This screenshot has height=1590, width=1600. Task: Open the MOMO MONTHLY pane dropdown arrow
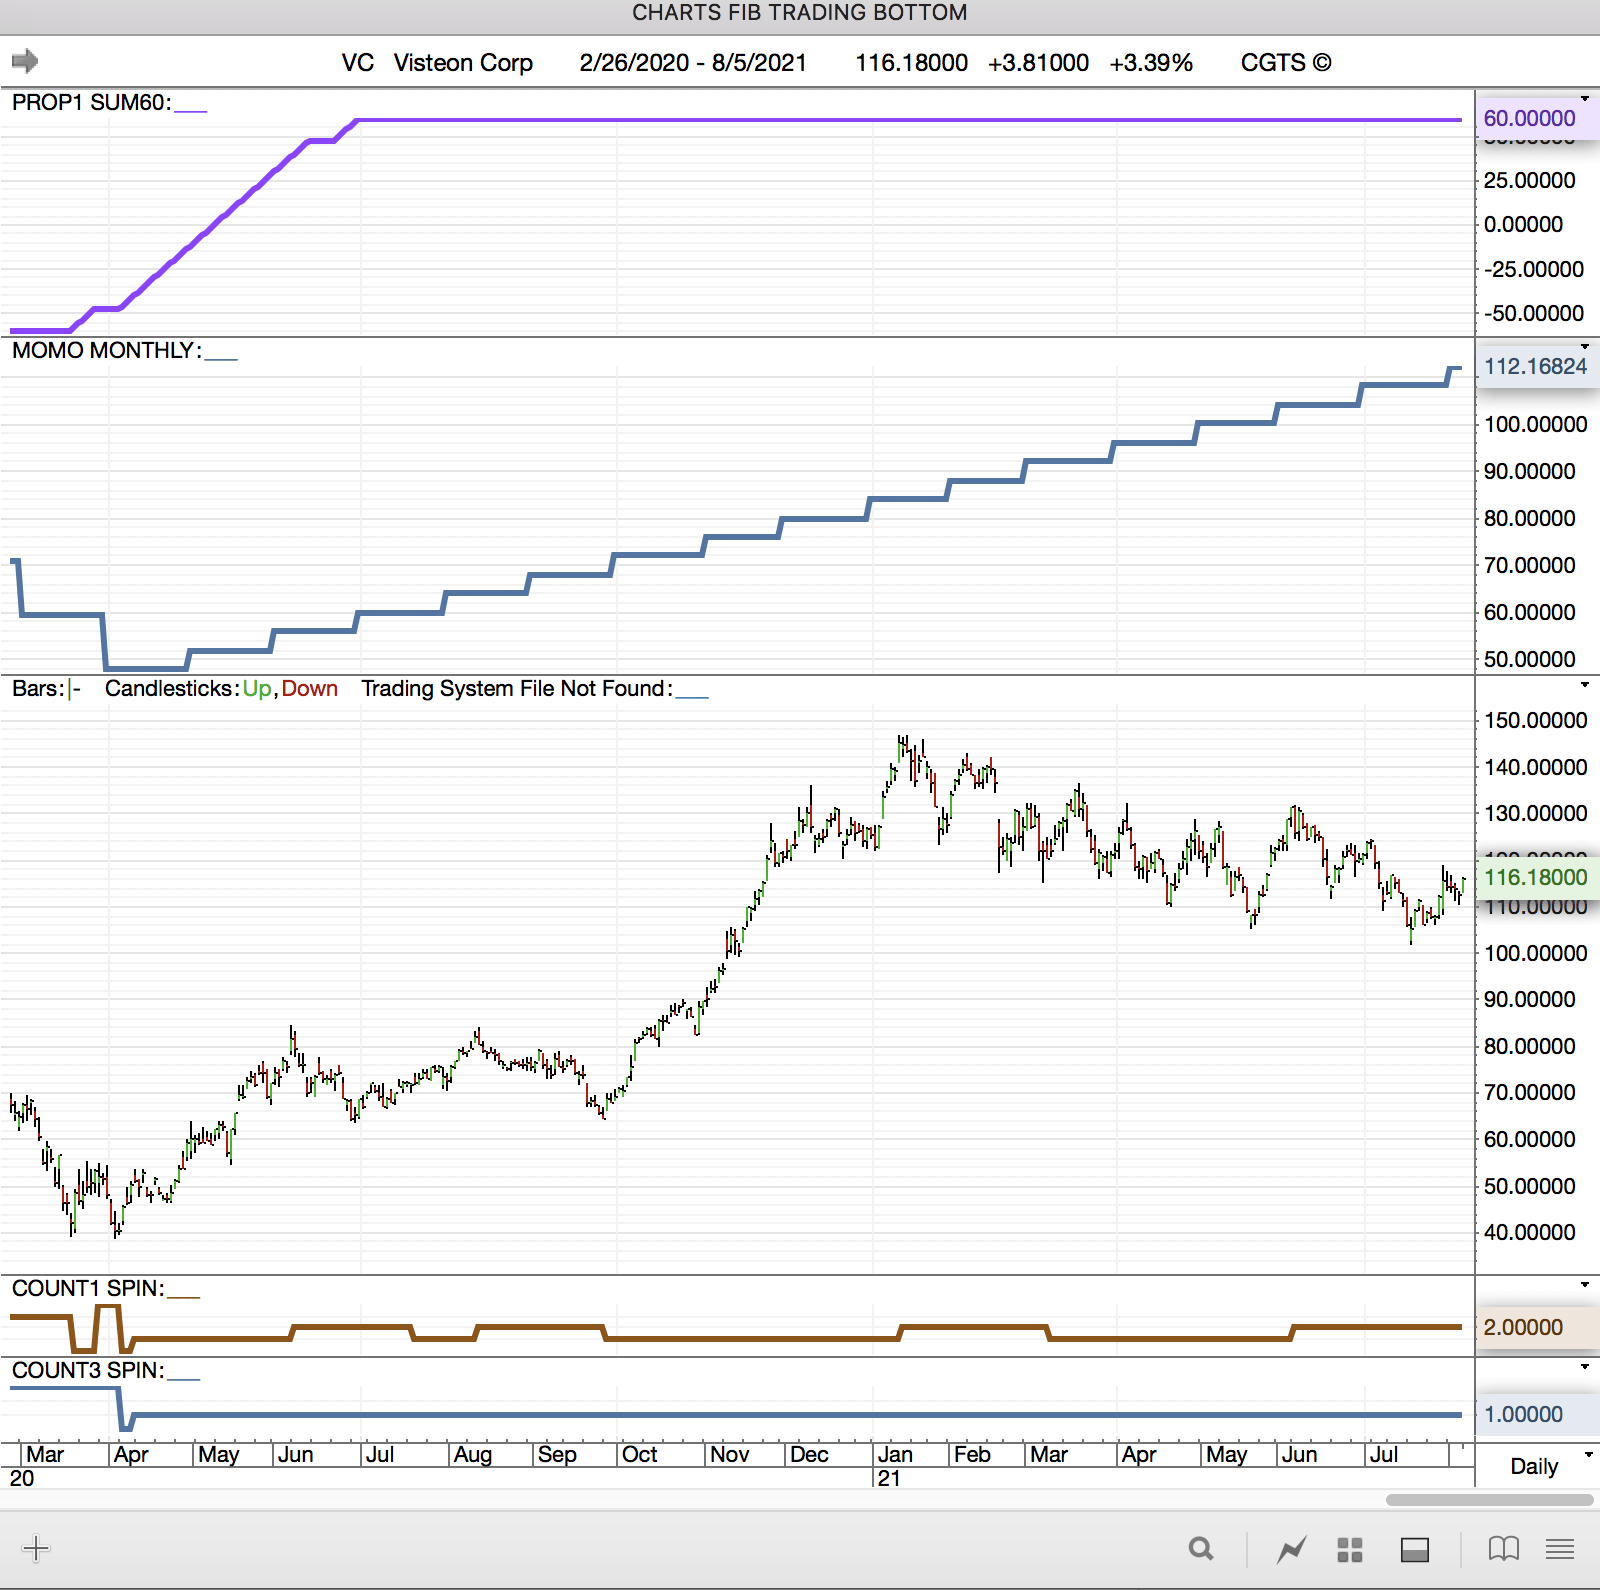tap(1585, 346)
